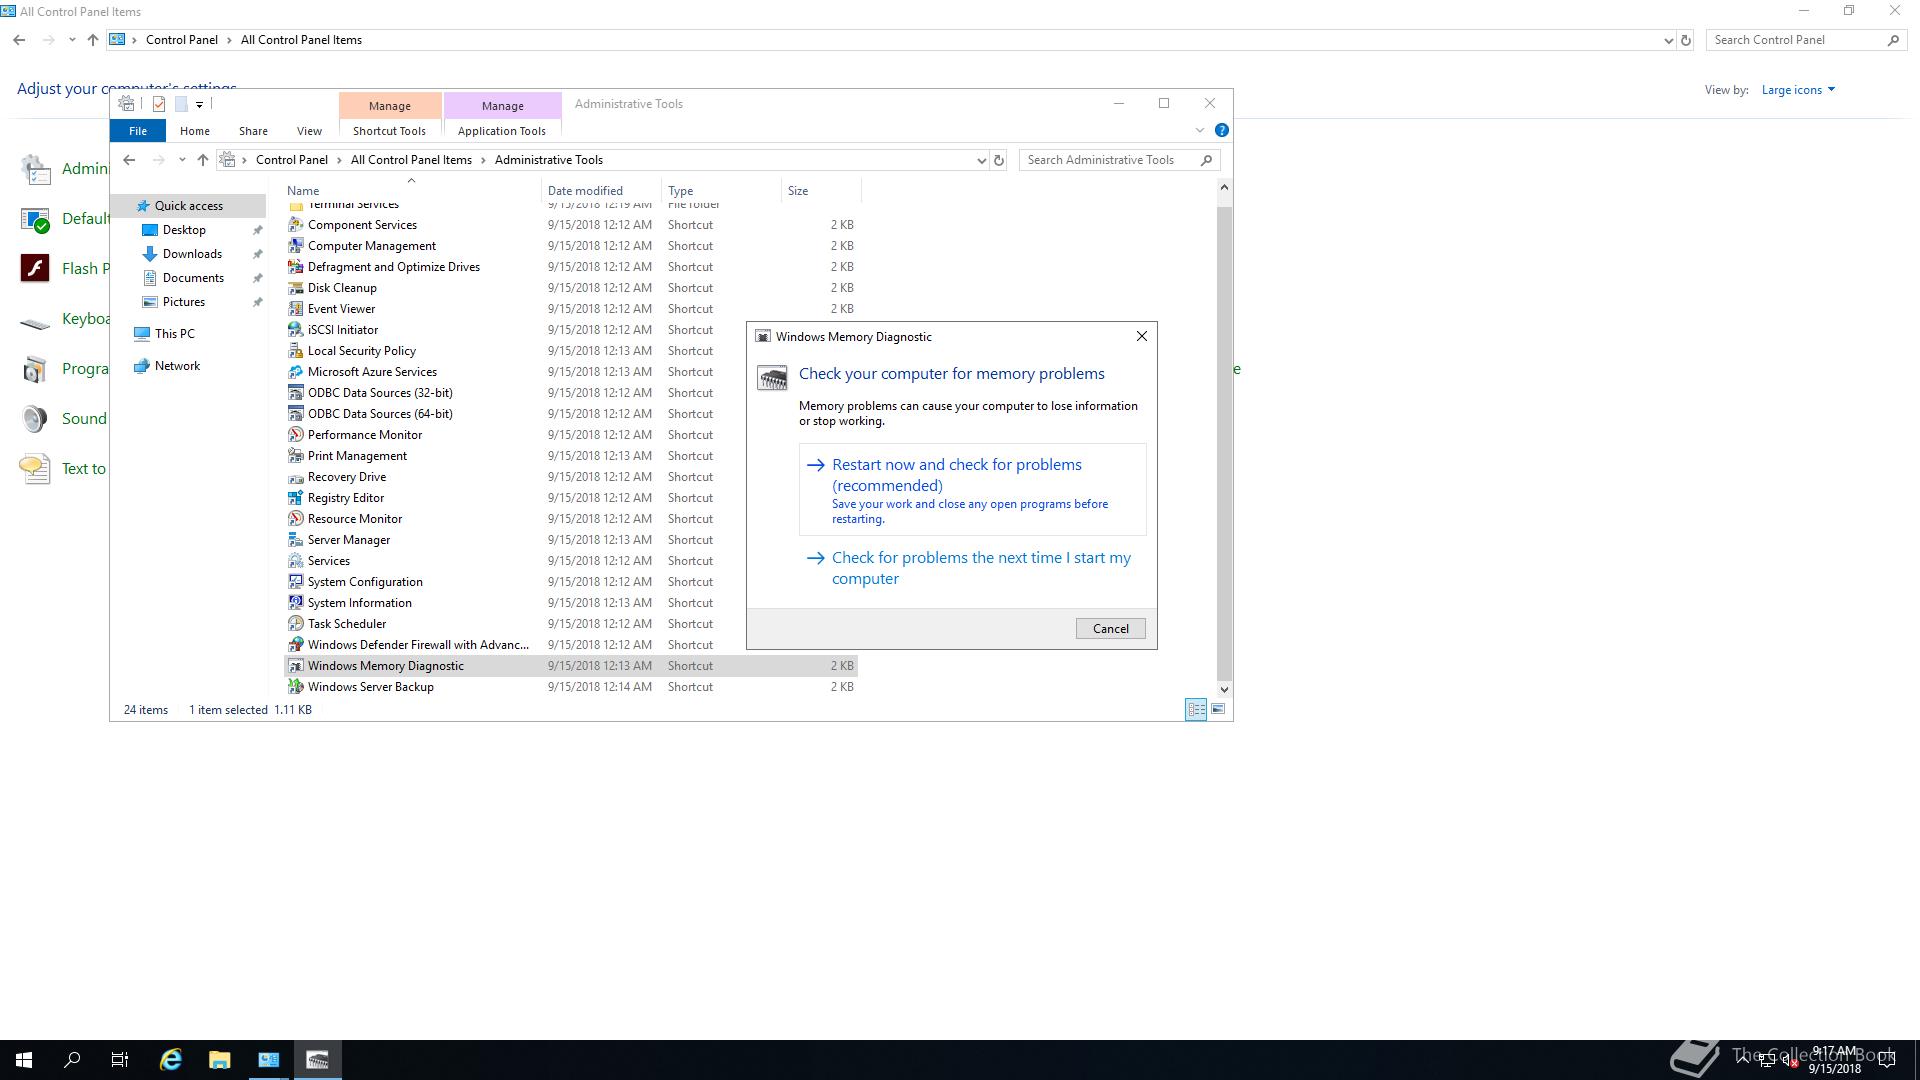Sort files by the Type column

tap(720, 191)
